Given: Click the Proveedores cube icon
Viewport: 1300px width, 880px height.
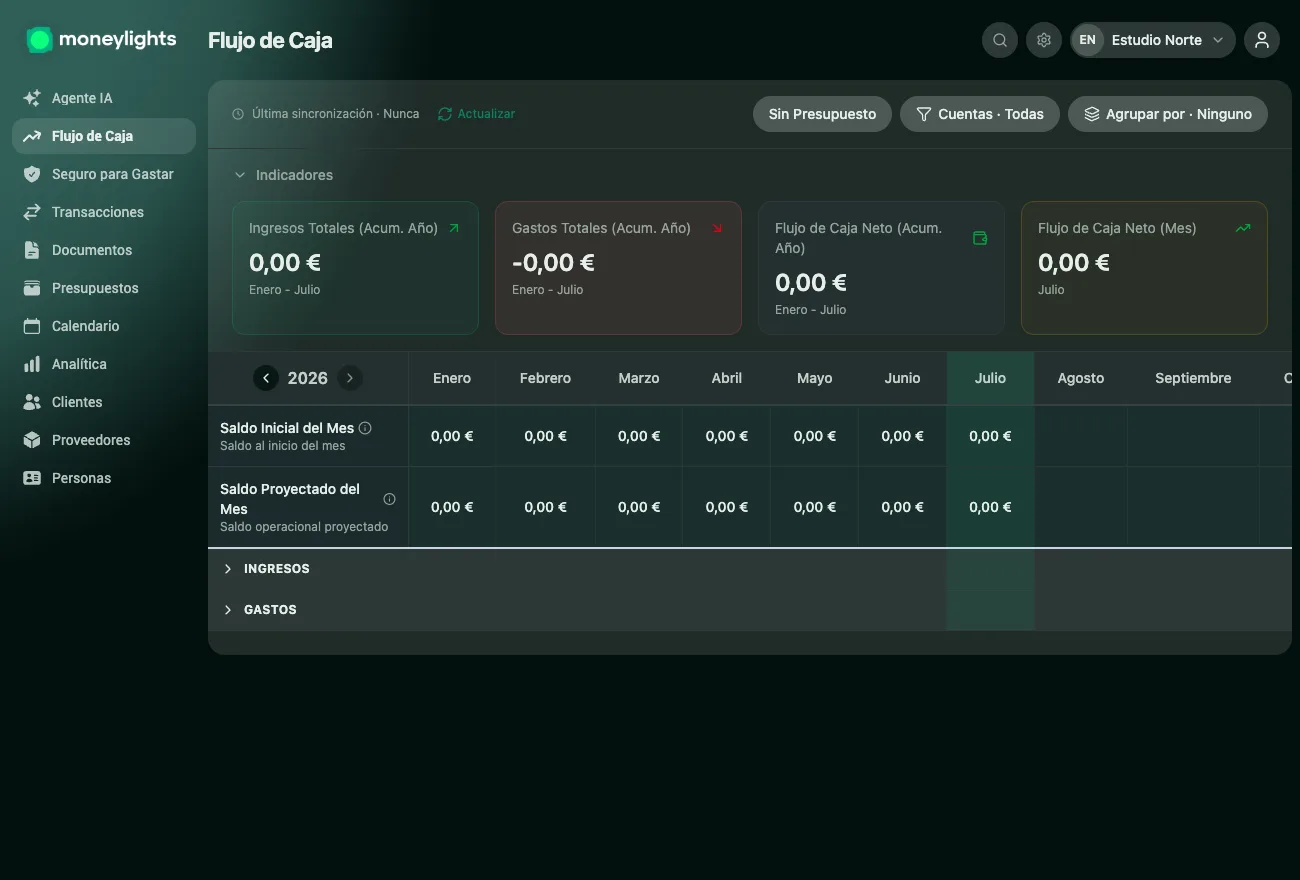Looking at the screenshot, I should [x=32, y=440].
